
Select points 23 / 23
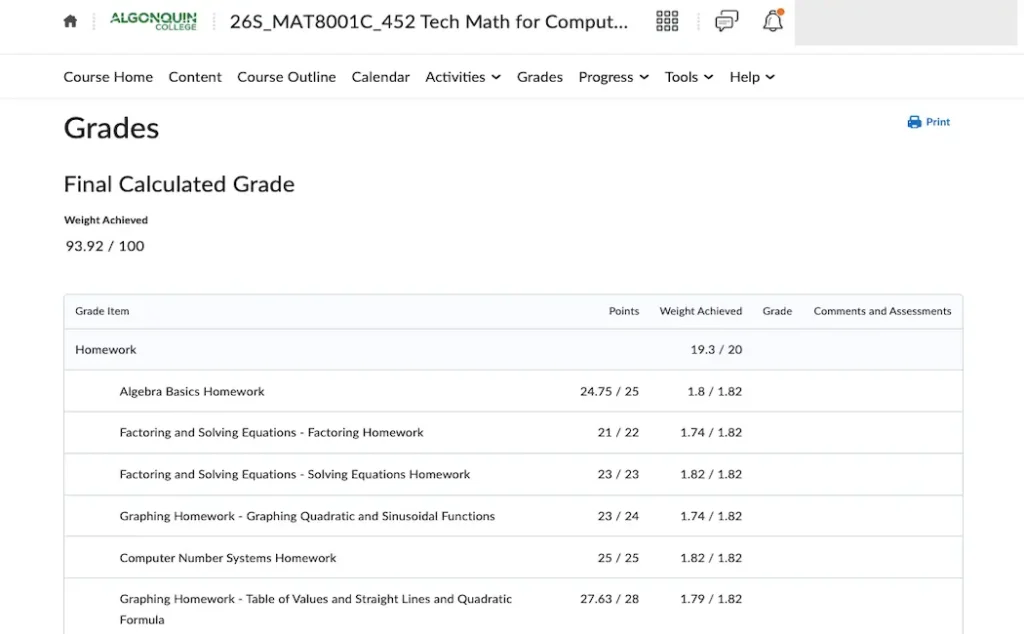tap(618, 475)
